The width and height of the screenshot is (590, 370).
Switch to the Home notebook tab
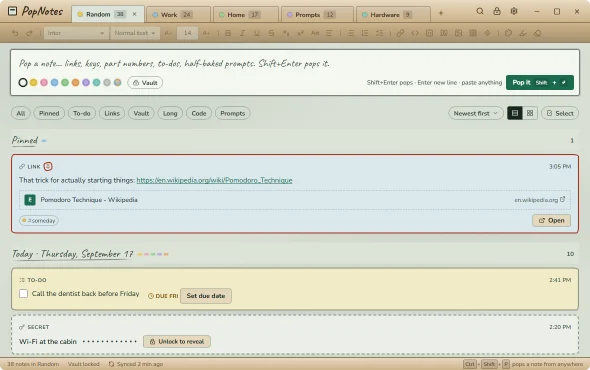(x=246, y=15)
